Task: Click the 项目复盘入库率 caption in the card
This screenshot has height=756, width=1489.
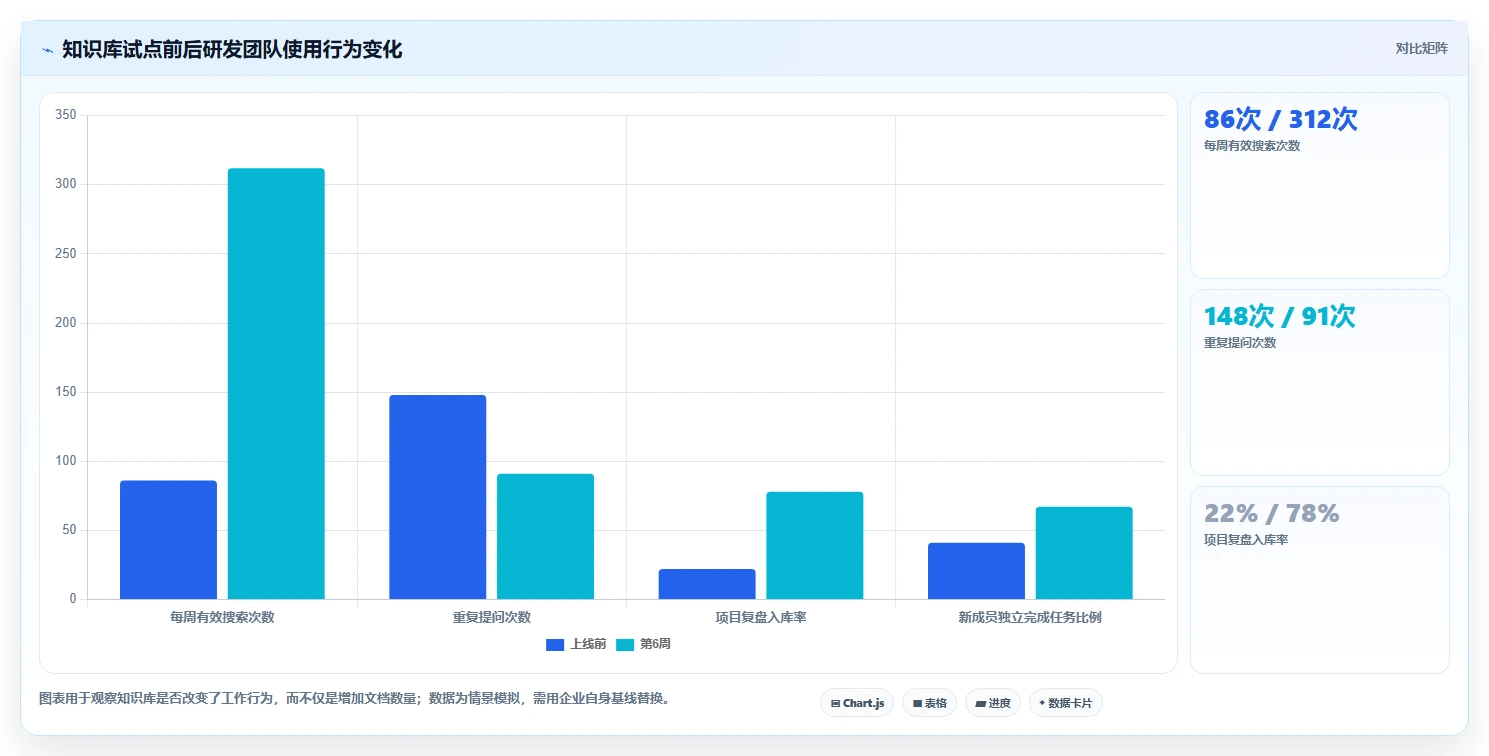Action: pos(1246,540)
